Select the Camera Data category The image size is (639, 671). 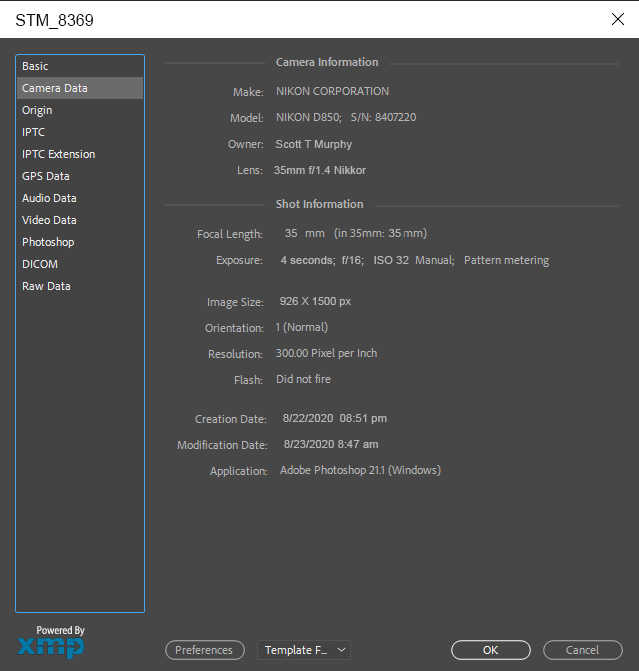[54, 88]
